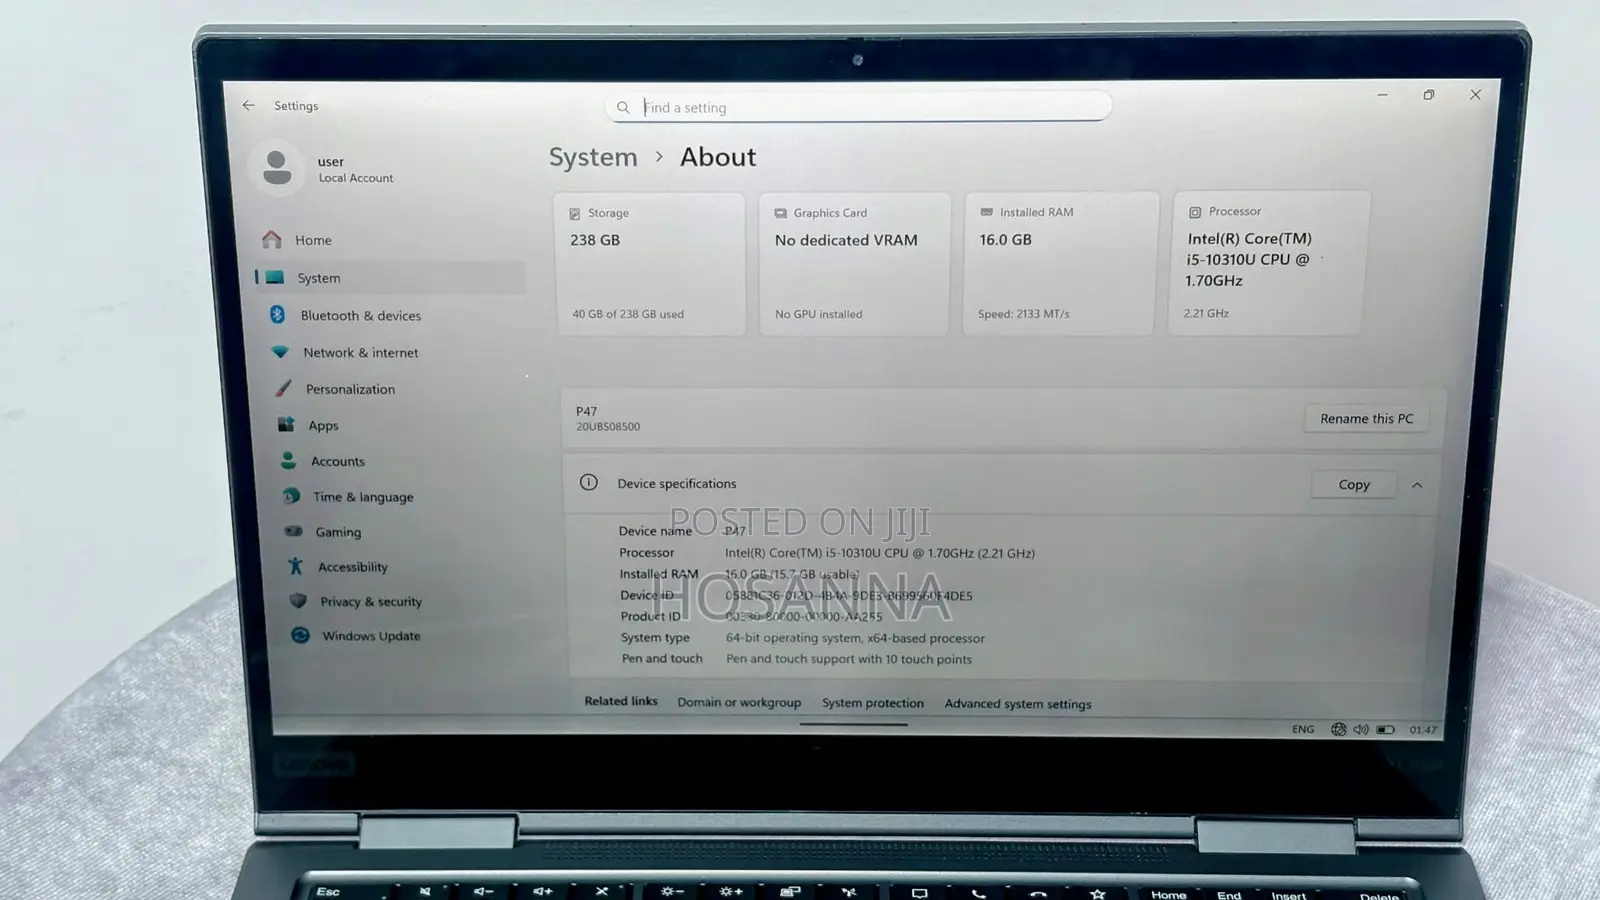Open Advanced system settings link
Image resolution: width=1600 pixels, height=900 pixels.
[x=1018, y=704]
